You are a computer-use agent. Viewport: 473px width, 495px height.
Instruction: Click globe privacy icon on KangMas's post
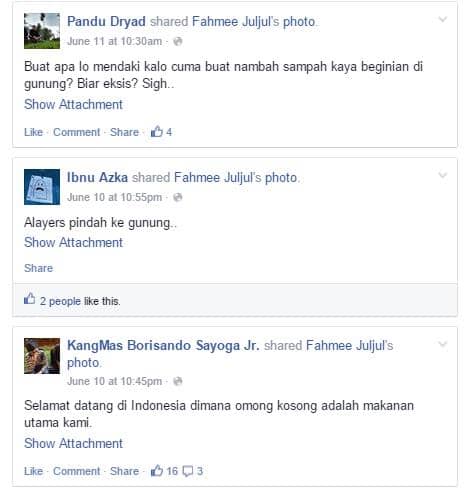point(178,381)
